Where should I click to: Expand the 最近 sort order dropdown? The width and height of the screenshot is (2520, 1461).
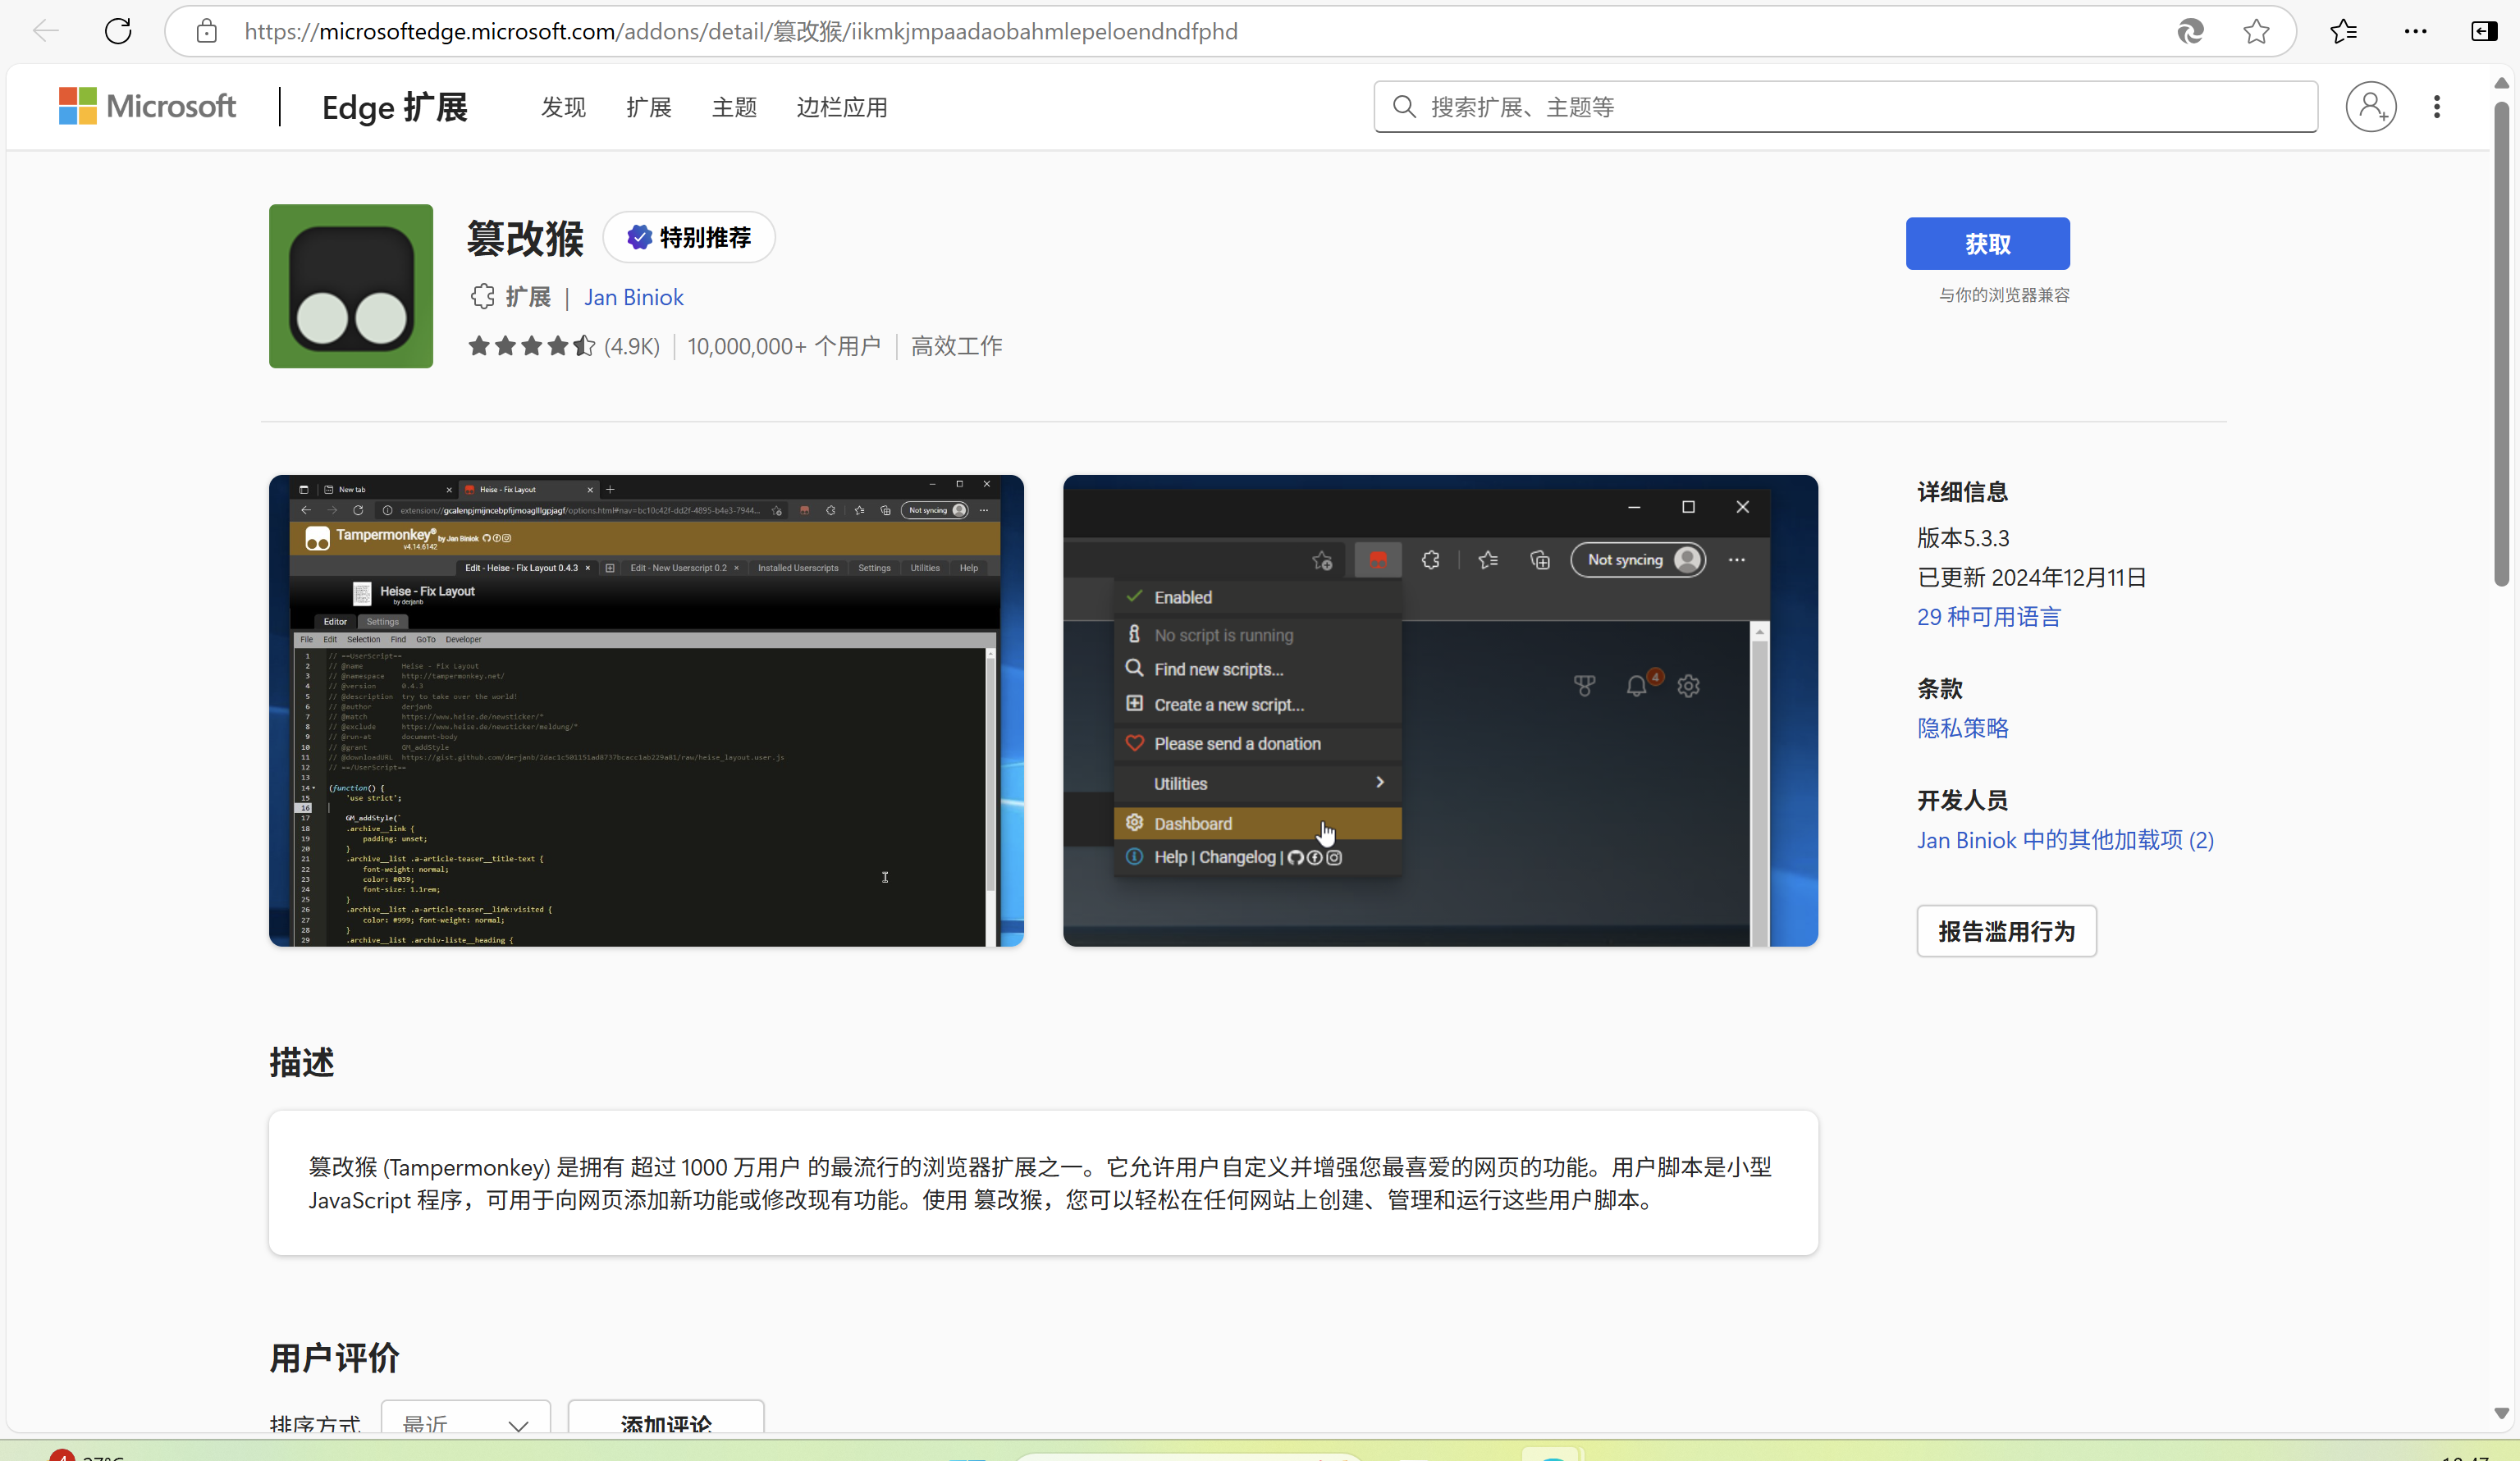[x=466, y=1417]
